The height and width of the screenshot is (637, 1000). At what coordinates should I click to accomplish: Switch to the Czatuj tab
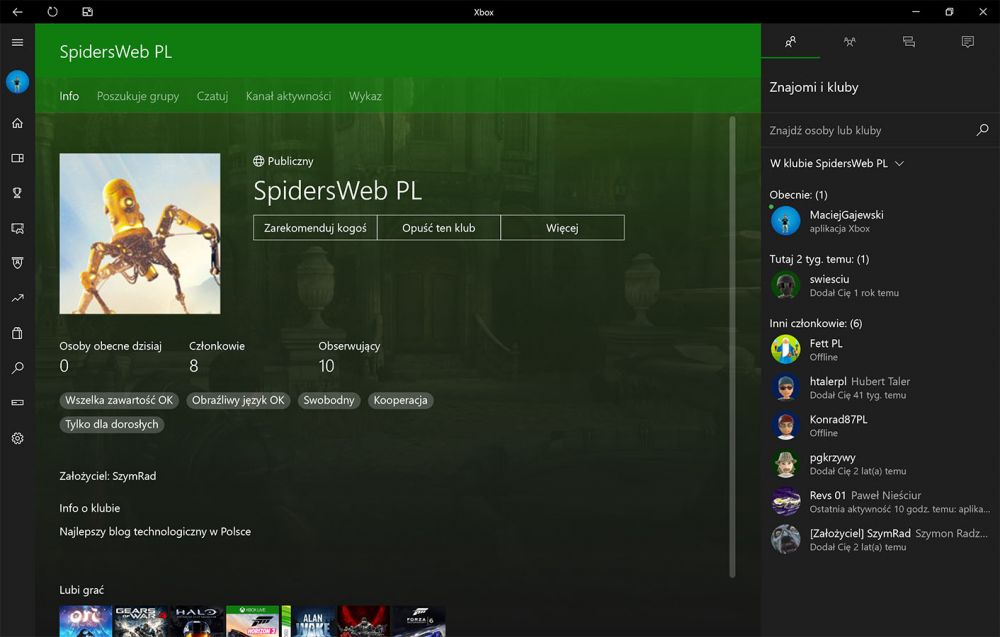pos(212,96)
